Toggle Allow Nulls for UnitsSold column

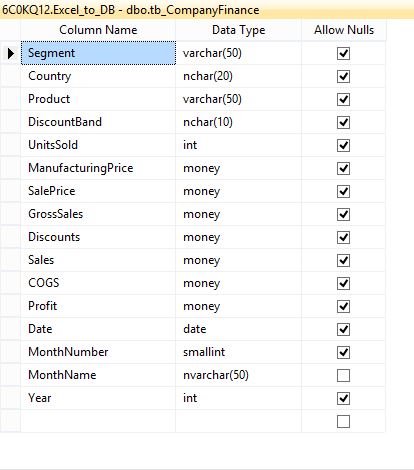[x=343, y=145]
